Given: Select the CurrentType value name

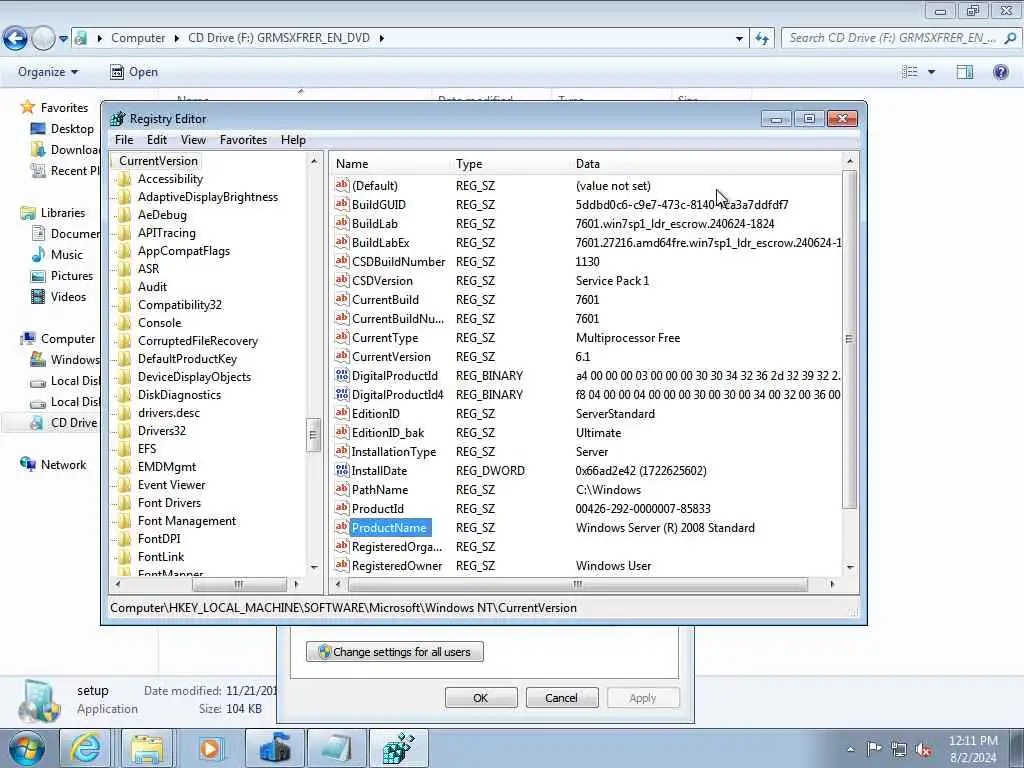Looking at the screenshot, I should point(385,338).
